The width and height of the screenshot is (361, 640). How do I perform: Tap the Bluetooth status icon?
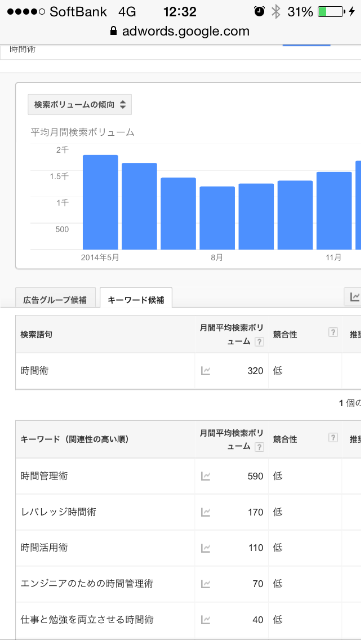click(276, 12)
